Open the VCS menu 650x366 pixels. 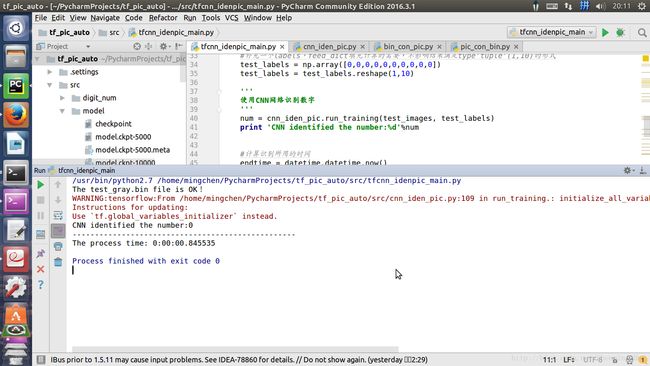(x=231, y=18)
